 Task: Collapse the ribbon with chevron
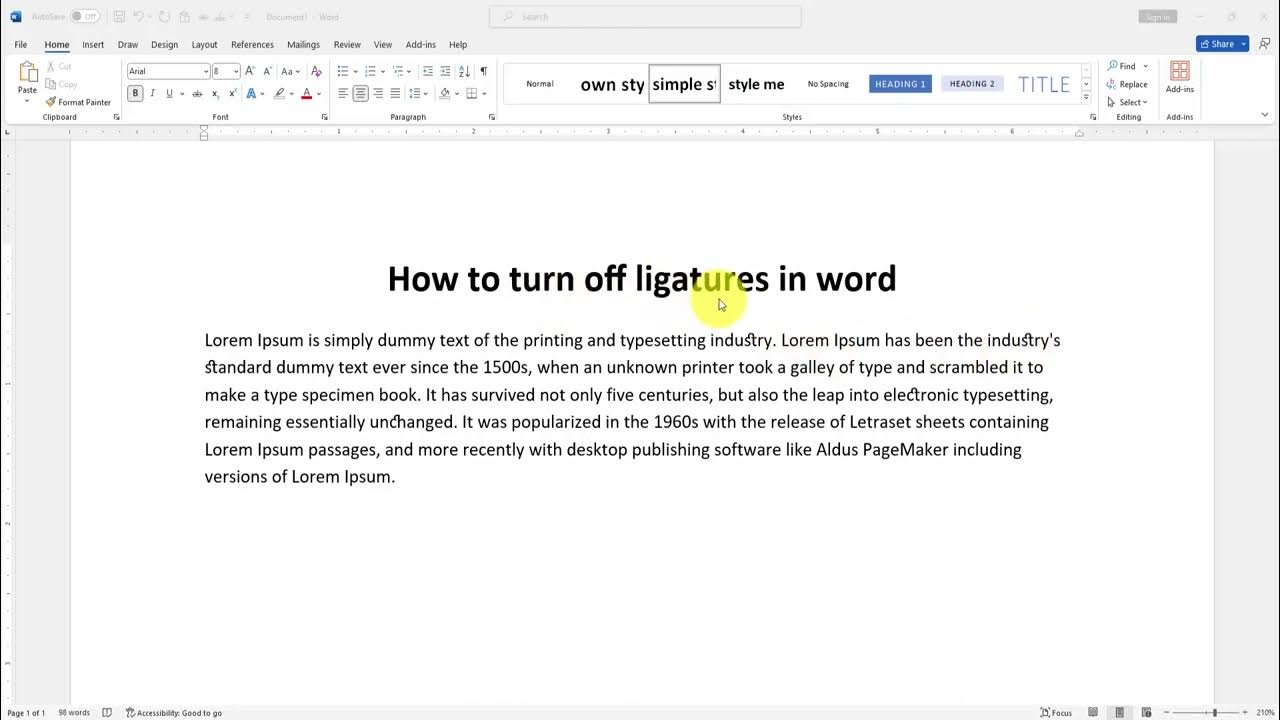[1265, 116]
